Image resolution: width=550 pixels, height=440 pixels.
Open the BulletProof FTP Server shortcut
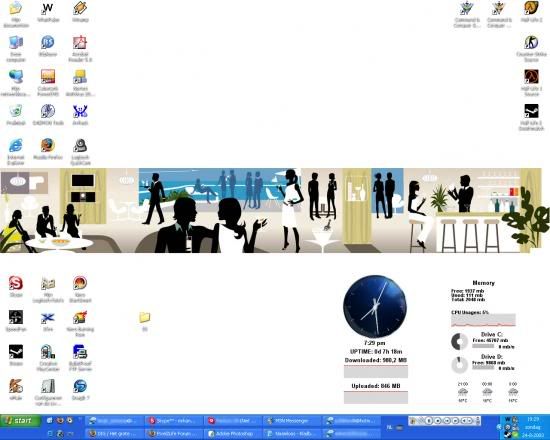(x=80, y=358)
